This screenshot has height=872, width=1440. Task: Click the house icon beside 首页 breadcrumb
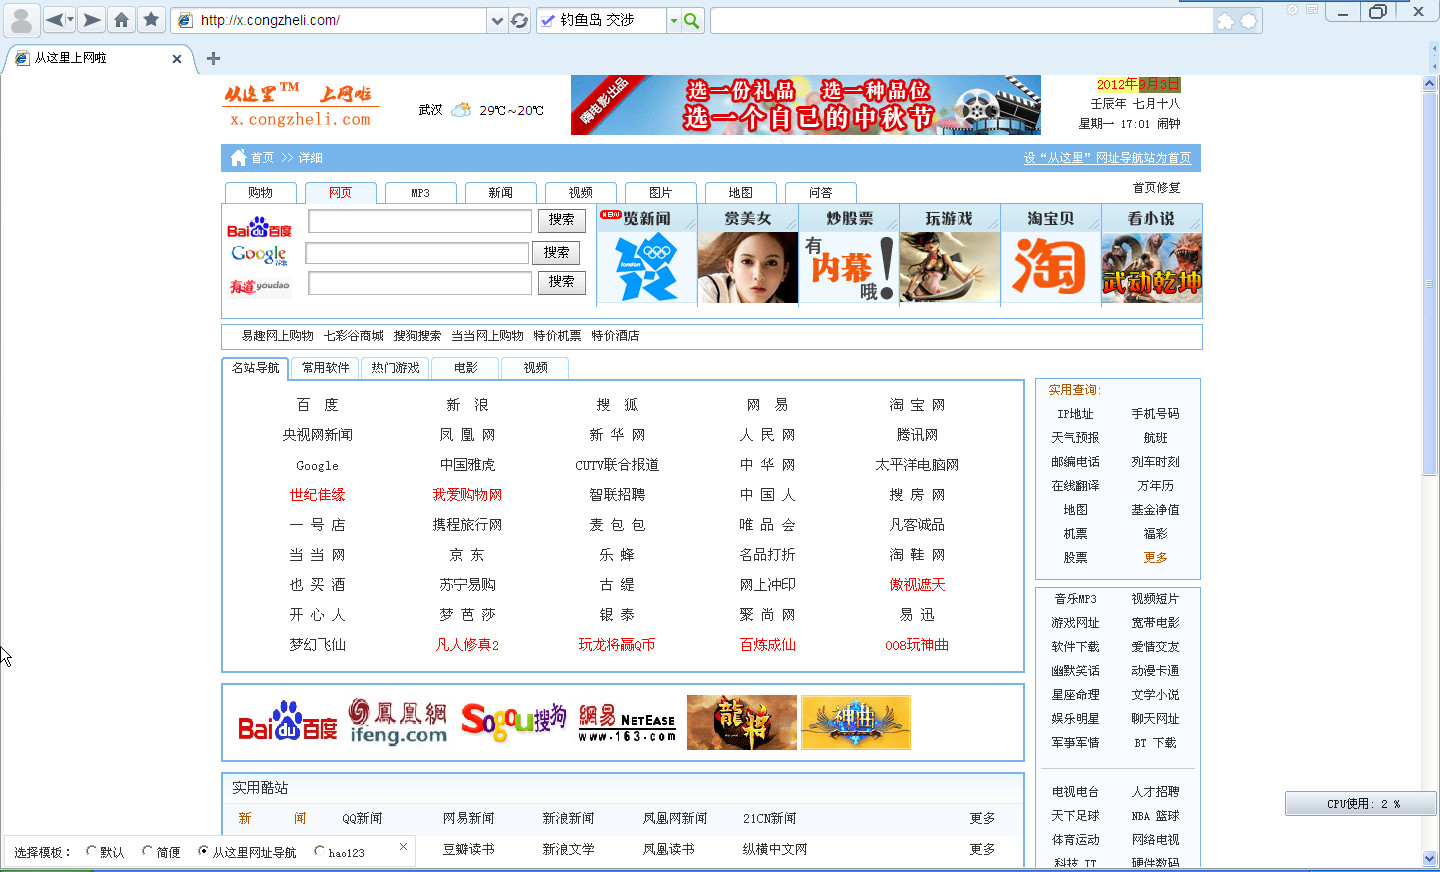click(238, 157)
